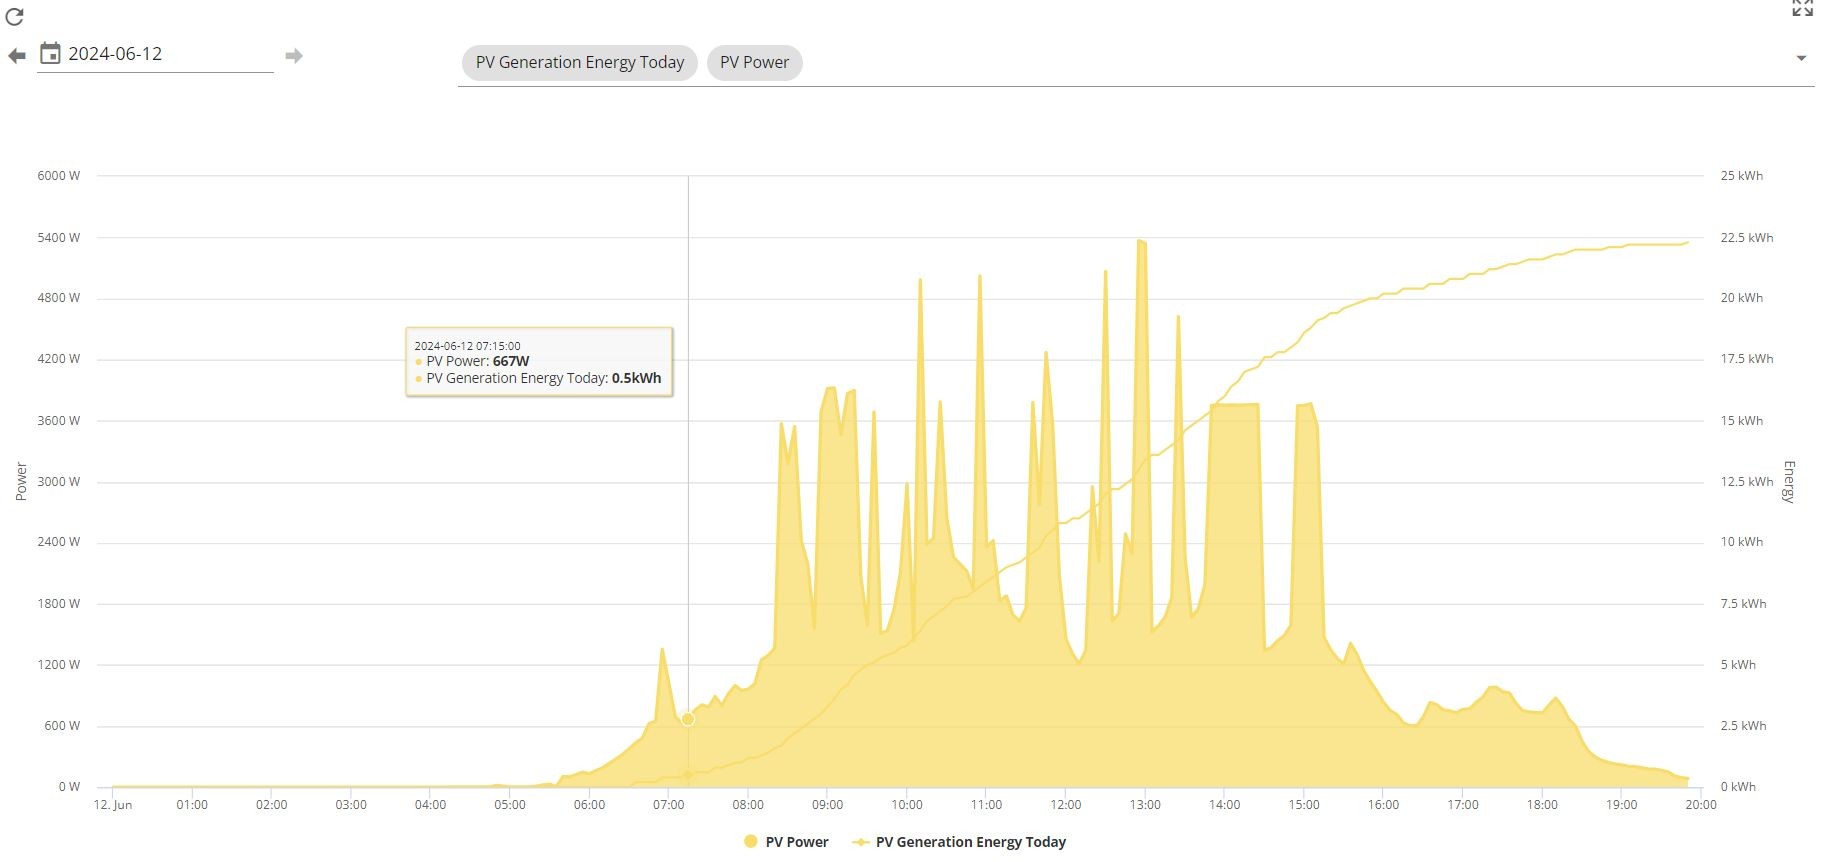Click the 25 kWh axis label
Image resolution: width=1821 pixels, height=862 pixels.
(1742, 176)
